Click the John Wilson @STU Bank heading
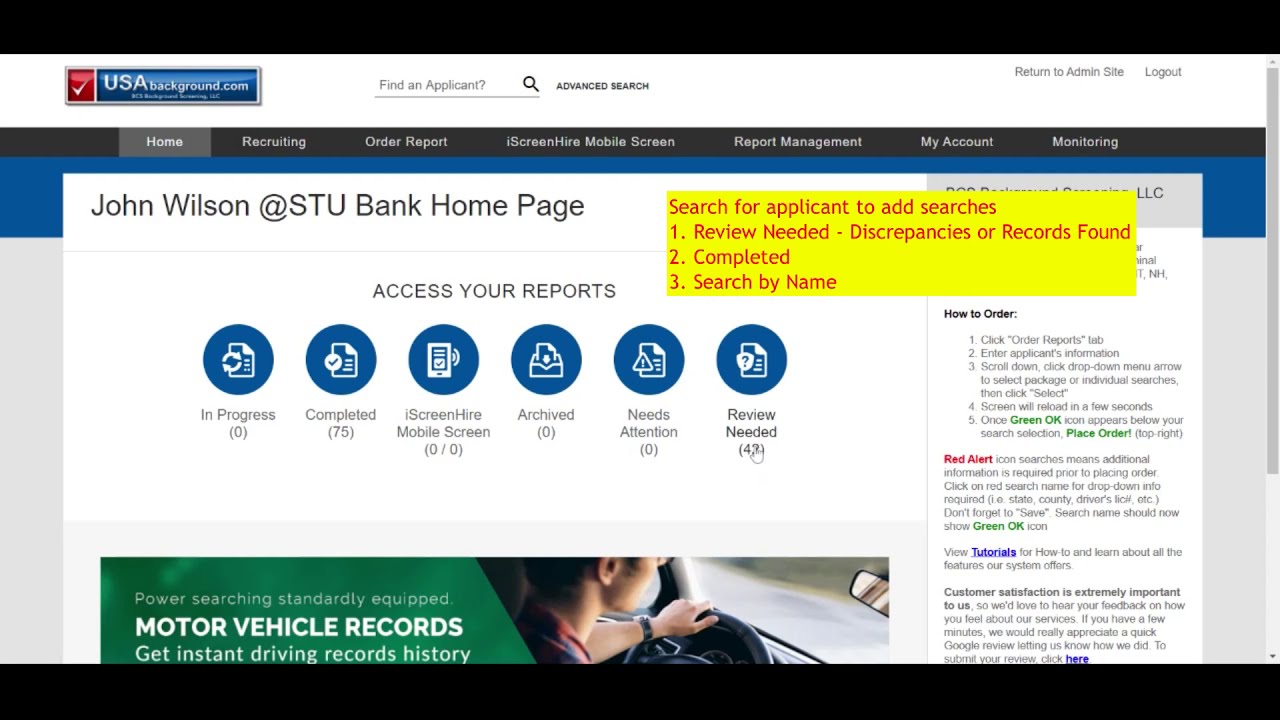 tap(338, 206)
